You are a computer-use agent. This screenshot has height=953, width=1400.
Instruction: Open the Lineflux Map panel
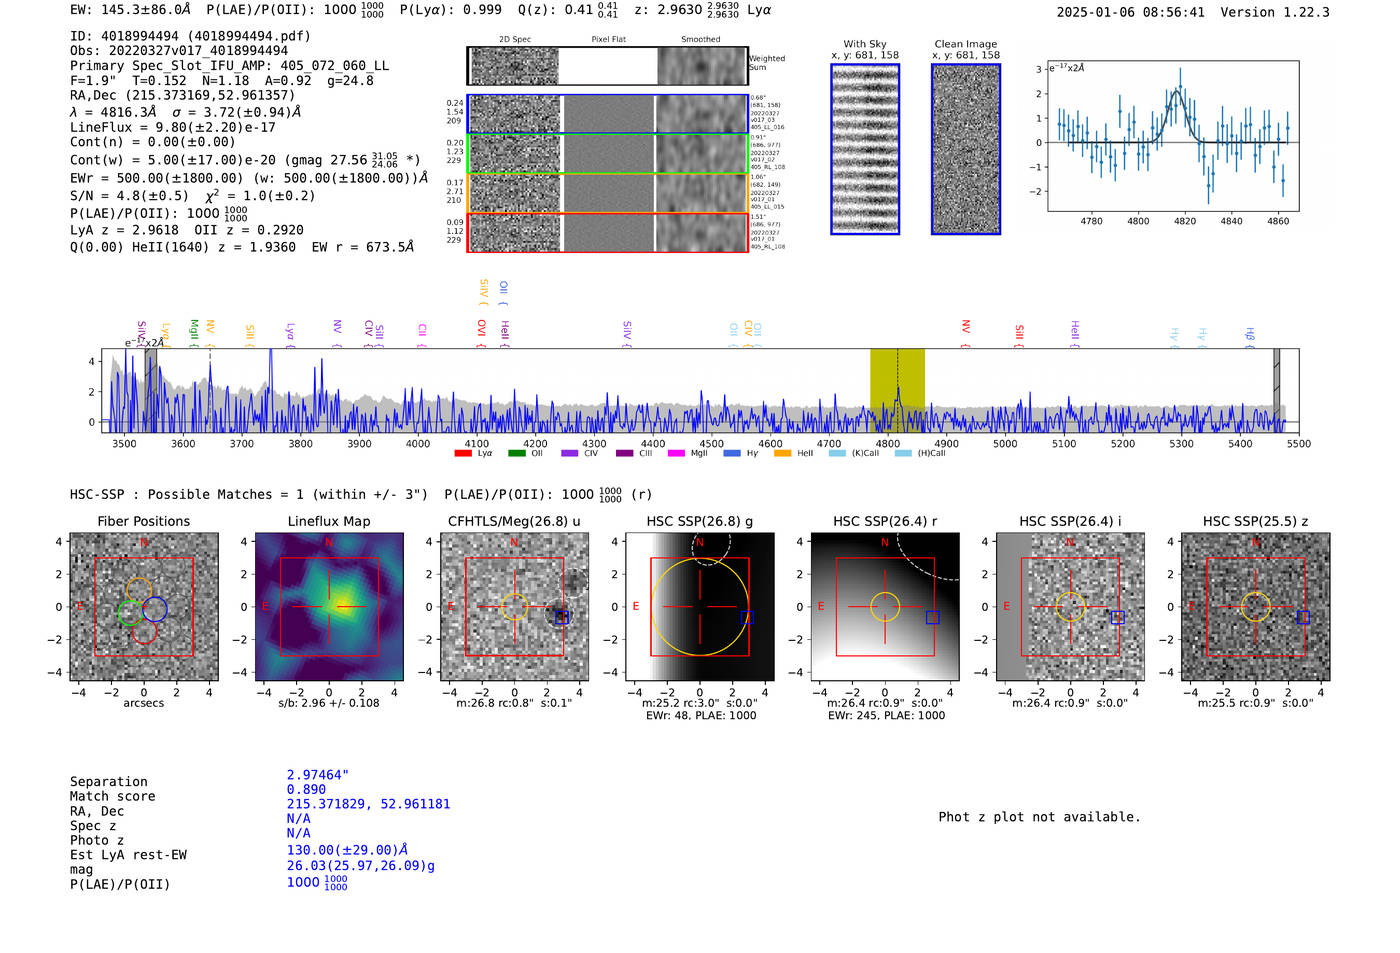(329, 607)
